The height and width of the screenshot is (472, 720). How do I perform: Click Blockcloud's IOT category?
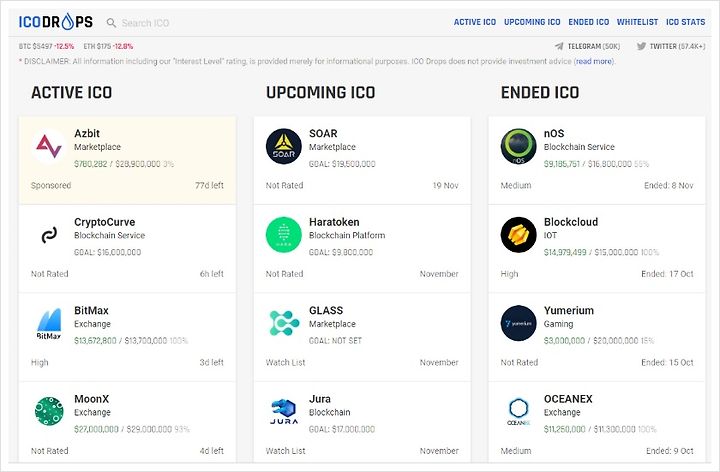click(550, 236)
